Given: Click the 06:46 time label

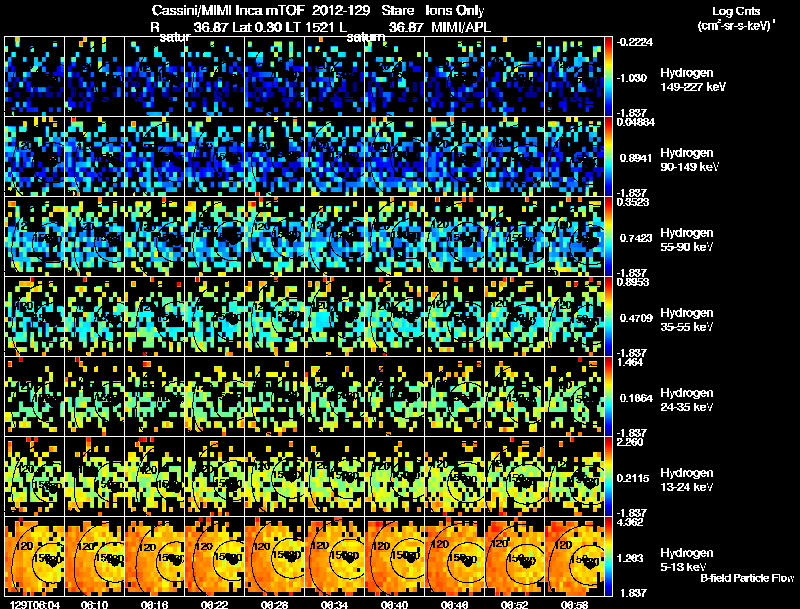Looking at the screenshot, I should [x=454, y=604].
